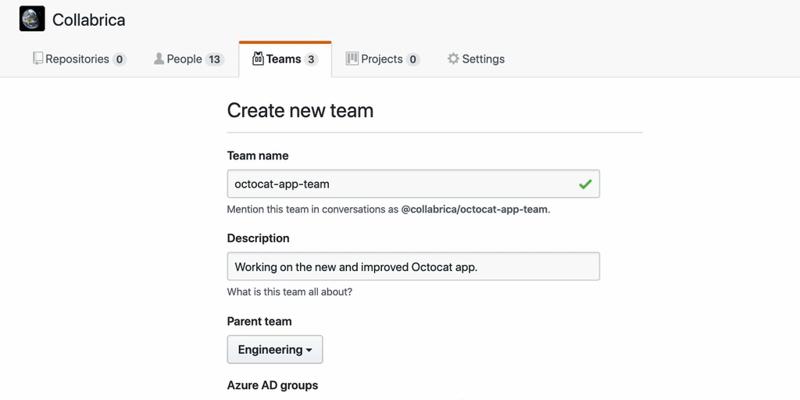Click into the Description text field
The image size is (800, 400).
tap(412, 267)
